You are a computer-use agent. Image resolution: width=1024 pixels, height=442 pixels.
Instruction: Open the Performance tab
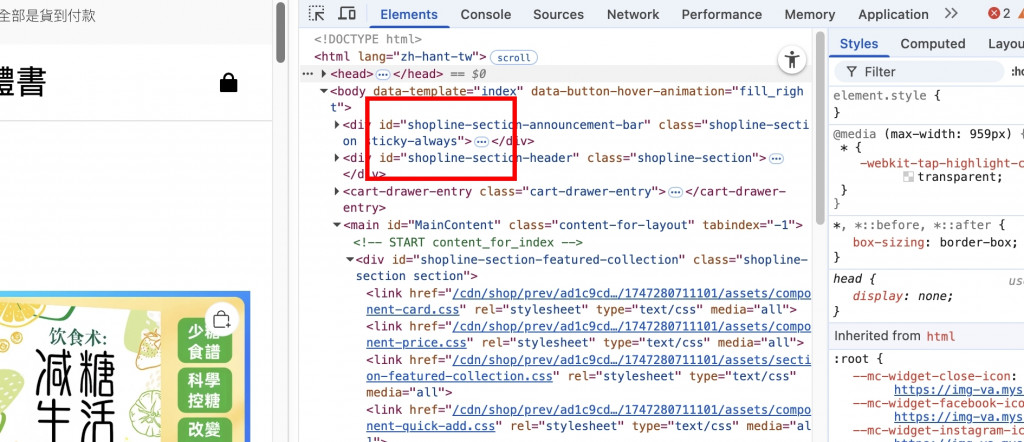tap(722, 14)
